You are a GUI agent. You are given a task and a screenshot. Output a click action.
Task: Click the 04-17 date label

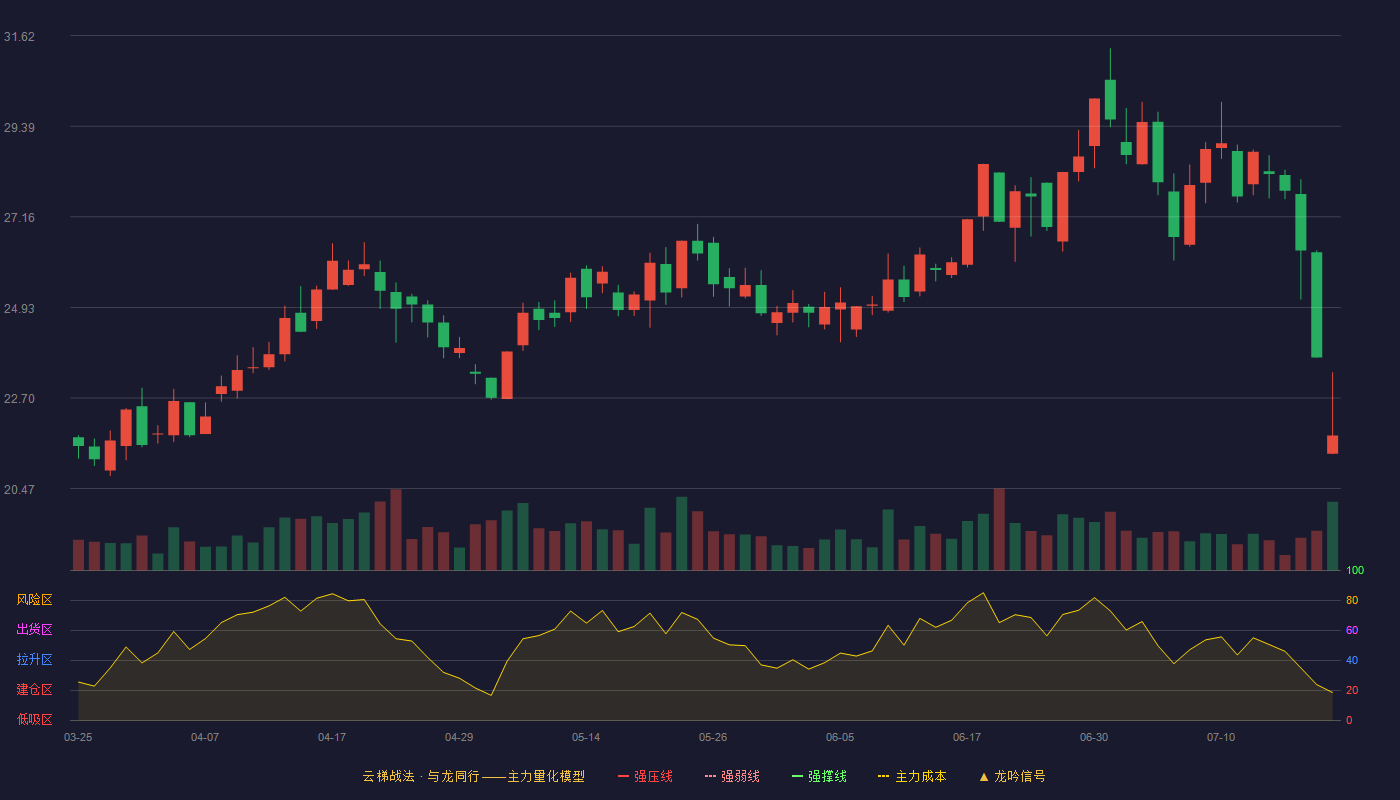332,737
